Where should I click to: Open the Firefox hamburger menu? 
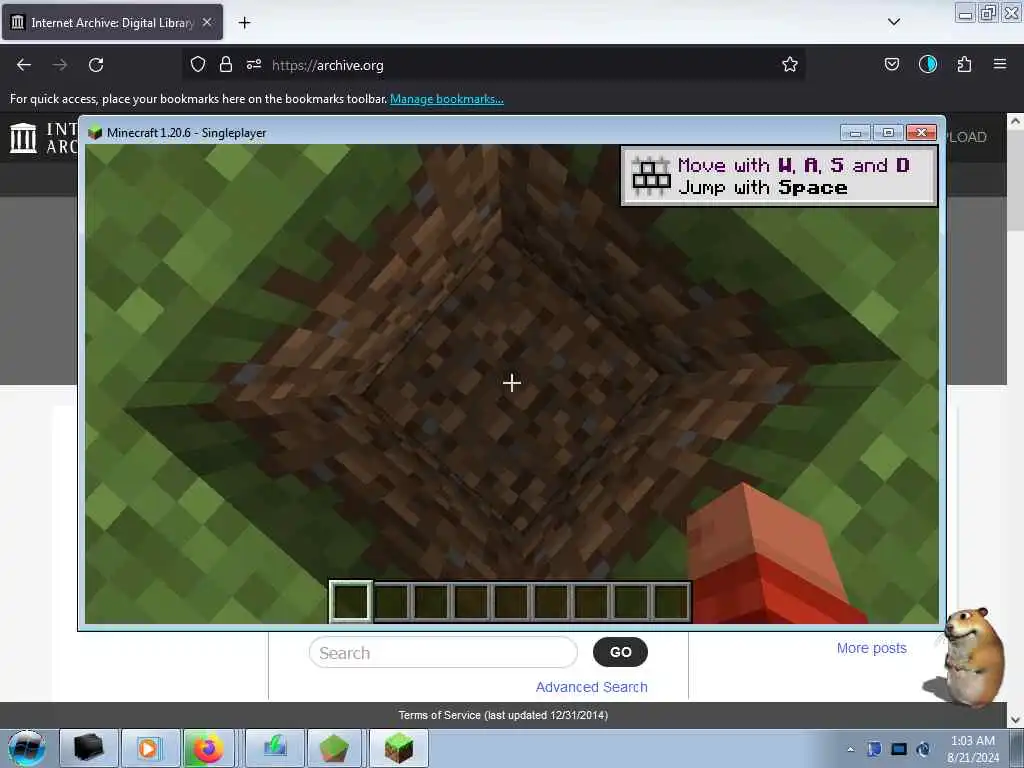1000,64
